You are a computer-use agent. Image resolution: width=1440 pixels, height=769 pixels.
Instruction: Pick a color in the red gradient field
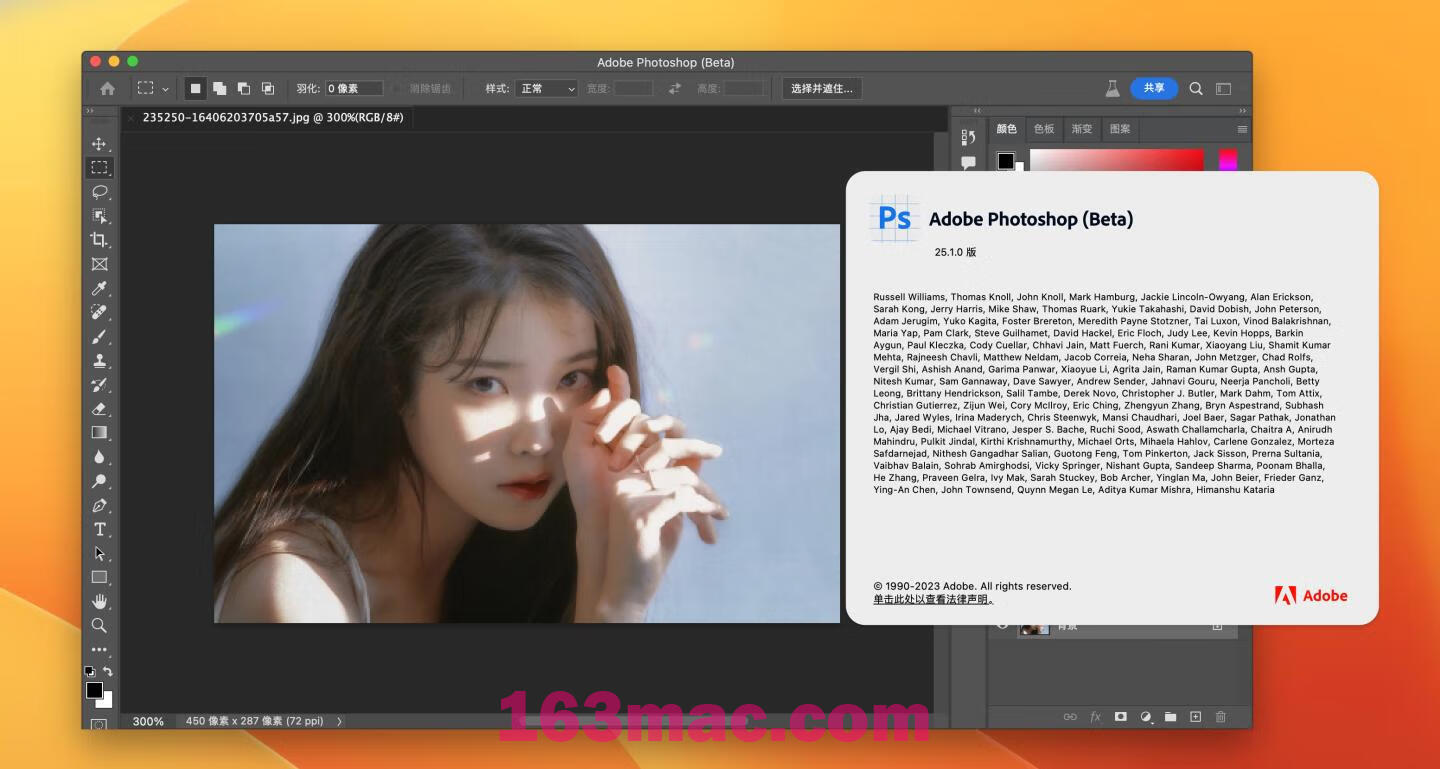(1117, 161)
